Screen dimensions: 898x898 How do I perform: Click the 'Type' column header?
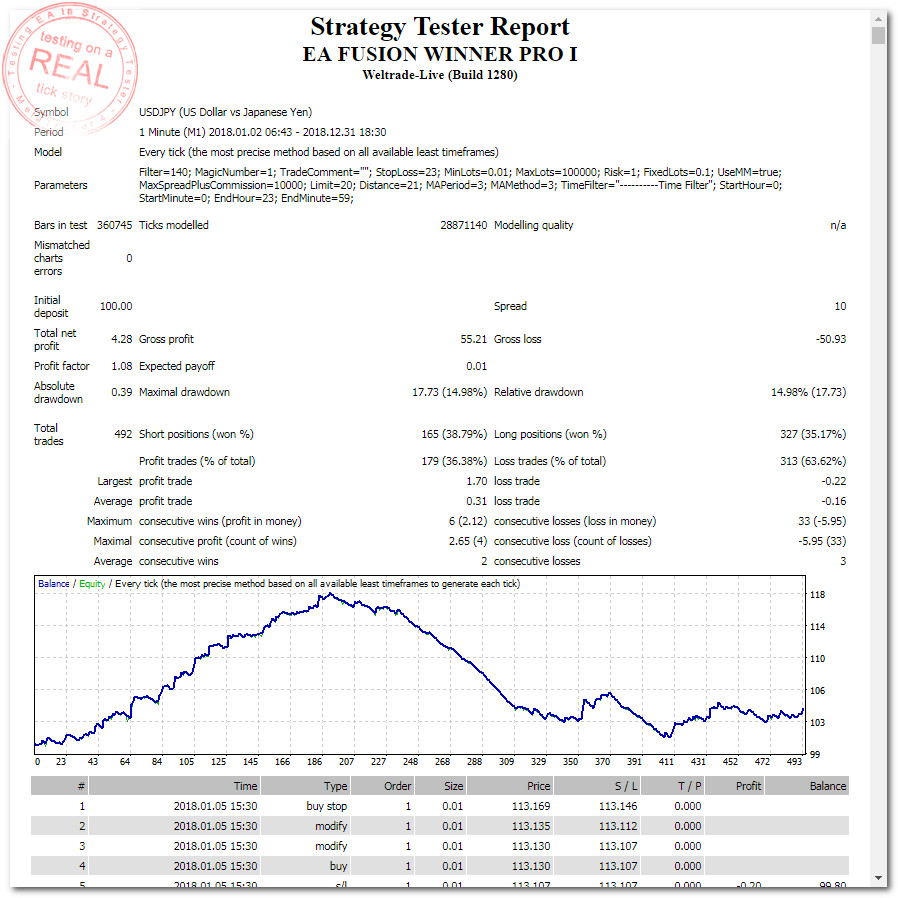306,786
